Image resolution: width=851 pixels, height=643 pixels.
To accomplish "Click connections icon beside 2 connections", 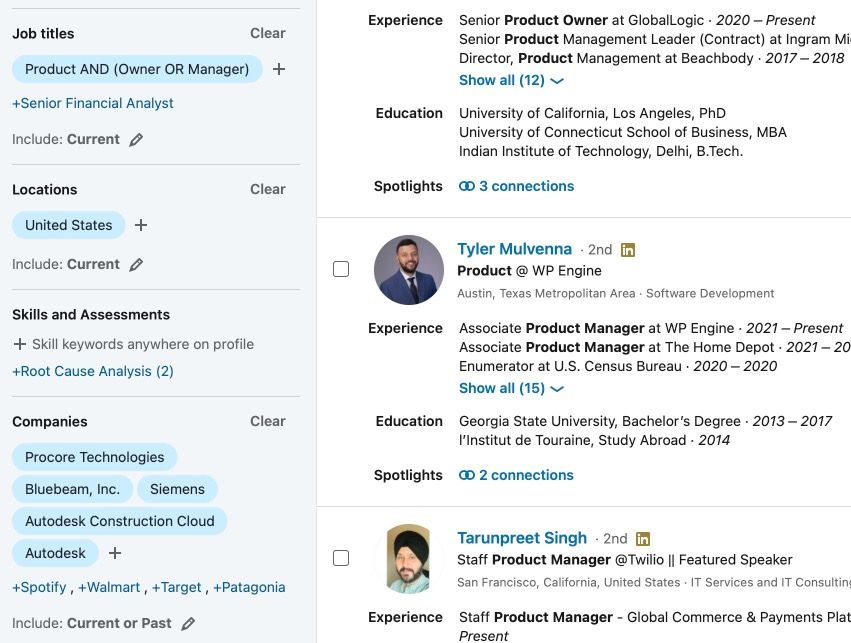I will click(467, 475).
